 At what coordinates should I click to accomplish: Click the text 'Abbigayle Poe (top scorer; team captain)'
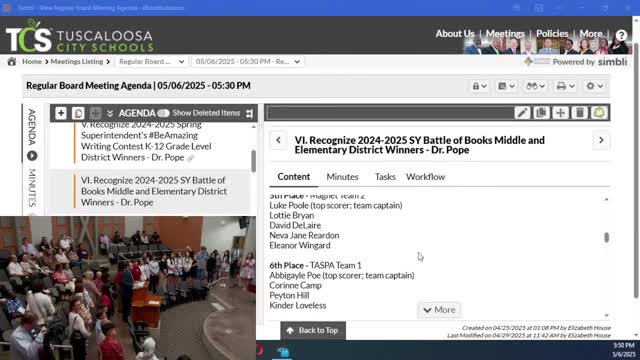click(342, 276)
